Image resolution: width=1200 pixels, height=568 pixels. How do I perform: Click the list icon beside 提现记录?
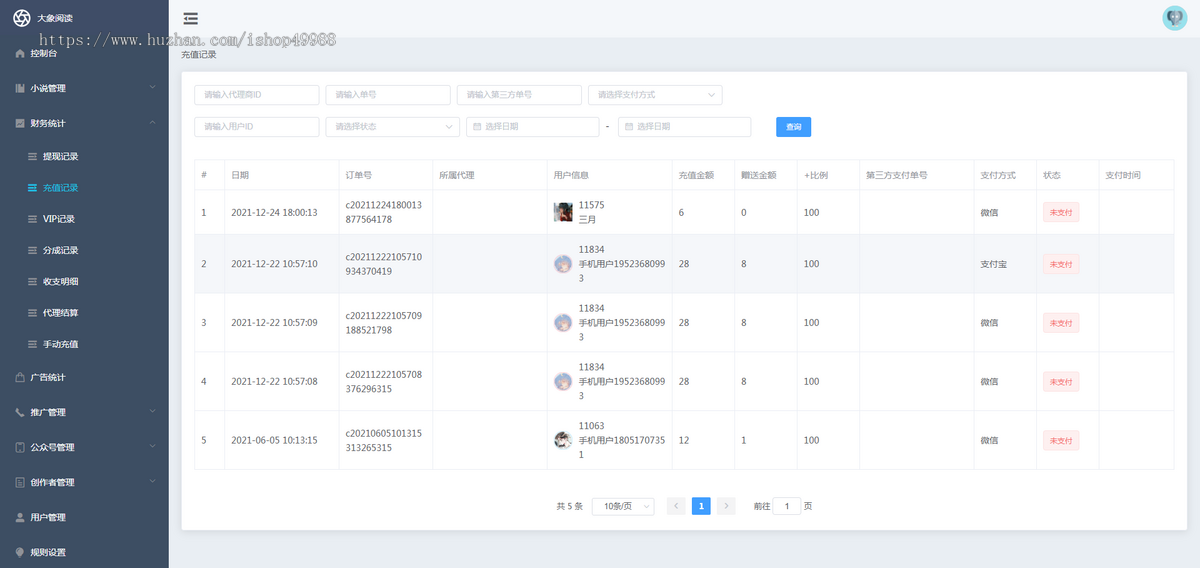[x=33, y=157]
